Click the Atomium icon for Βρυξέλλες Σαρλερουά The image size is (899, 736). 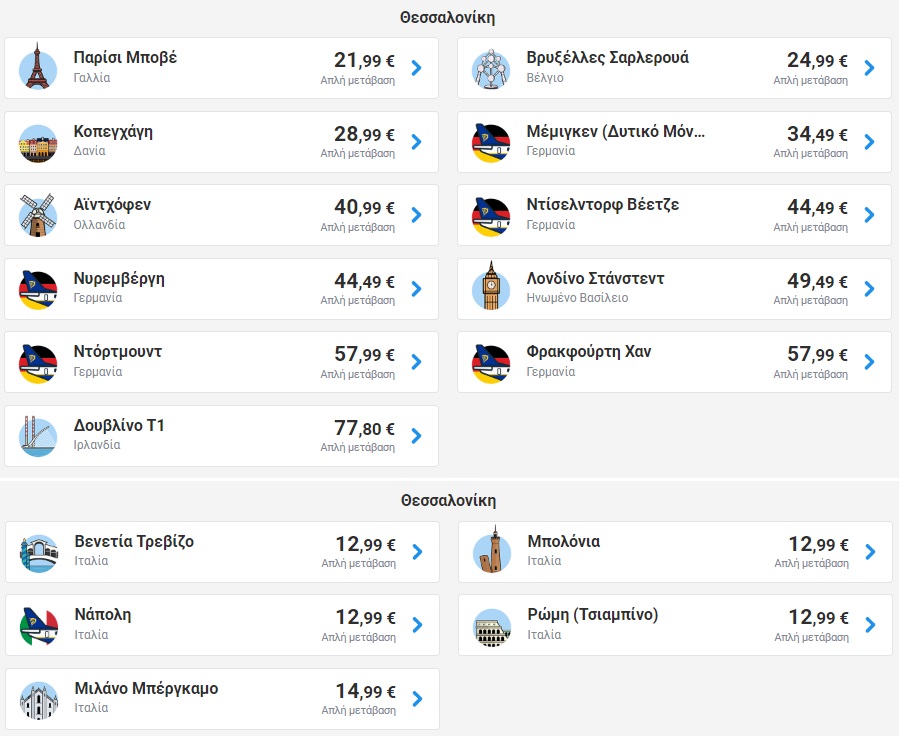tap(491, 69)
